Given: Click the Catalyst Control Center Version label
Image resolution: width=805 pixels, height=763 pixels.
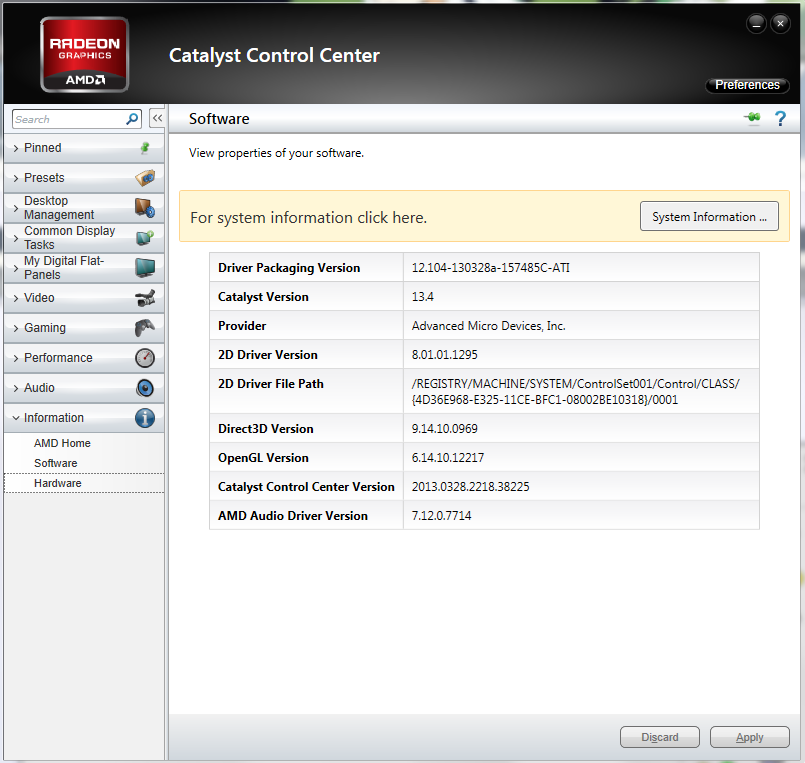Looking at the screenshot, I should tap(306, 487).
